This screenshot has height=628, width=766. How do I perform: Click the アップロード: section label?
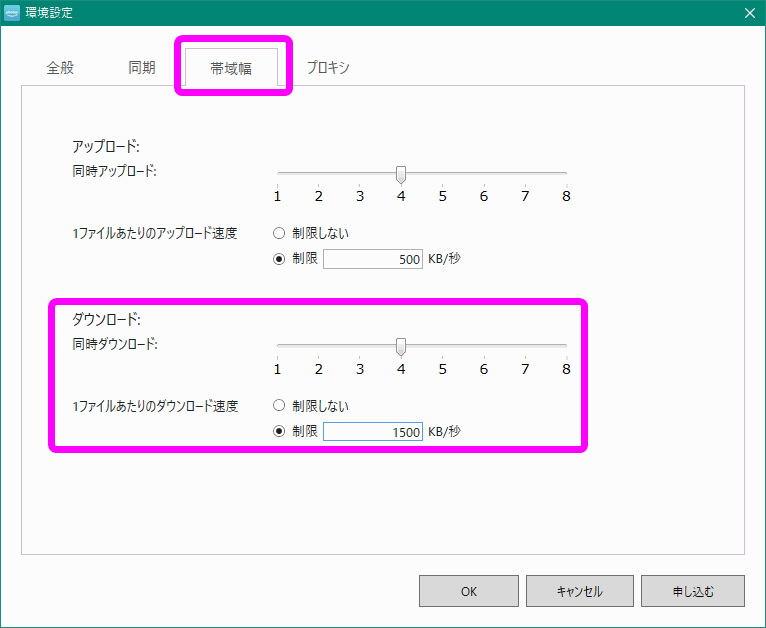coord(106,147)
